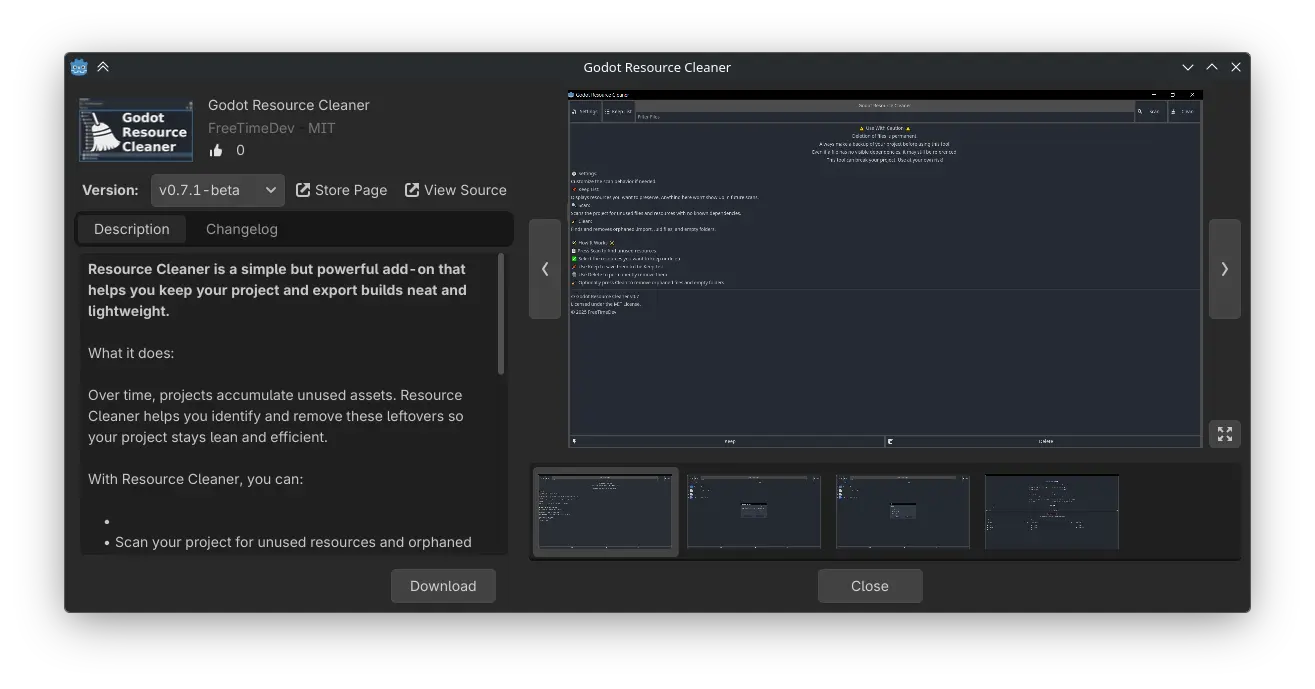Viewport: 1315px width, 689px height.
Task: Open the v0.7.1-beta version dropdown
Action: tap(218, 189)
